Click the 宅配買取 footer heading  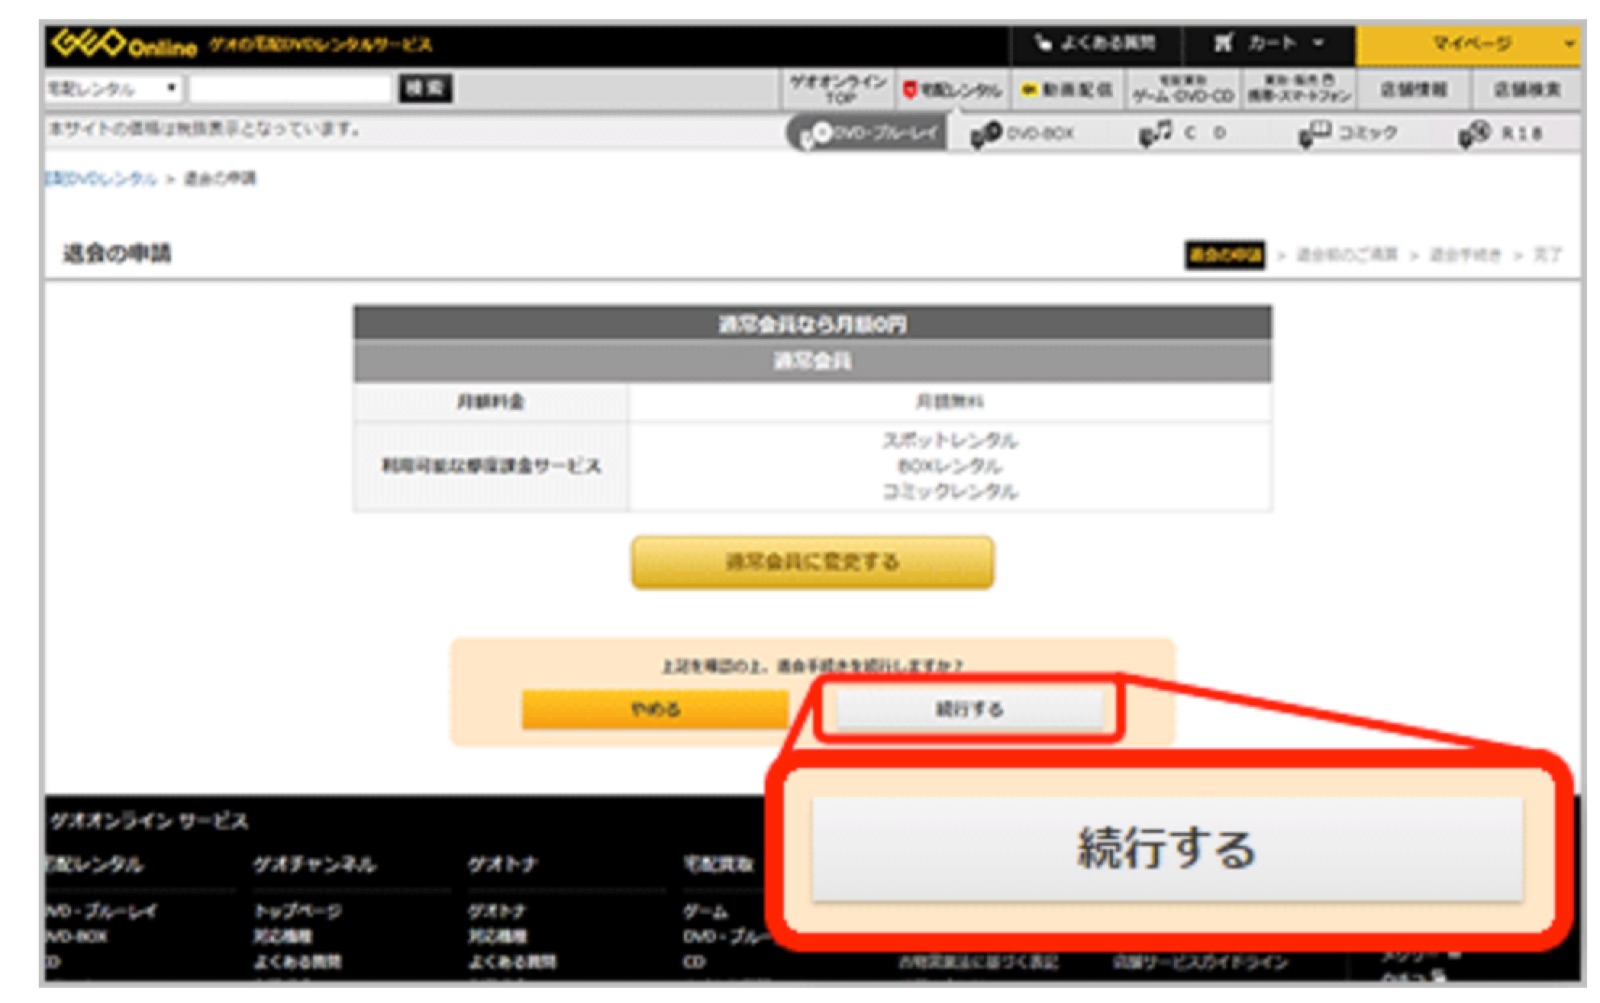pos(717,865)
